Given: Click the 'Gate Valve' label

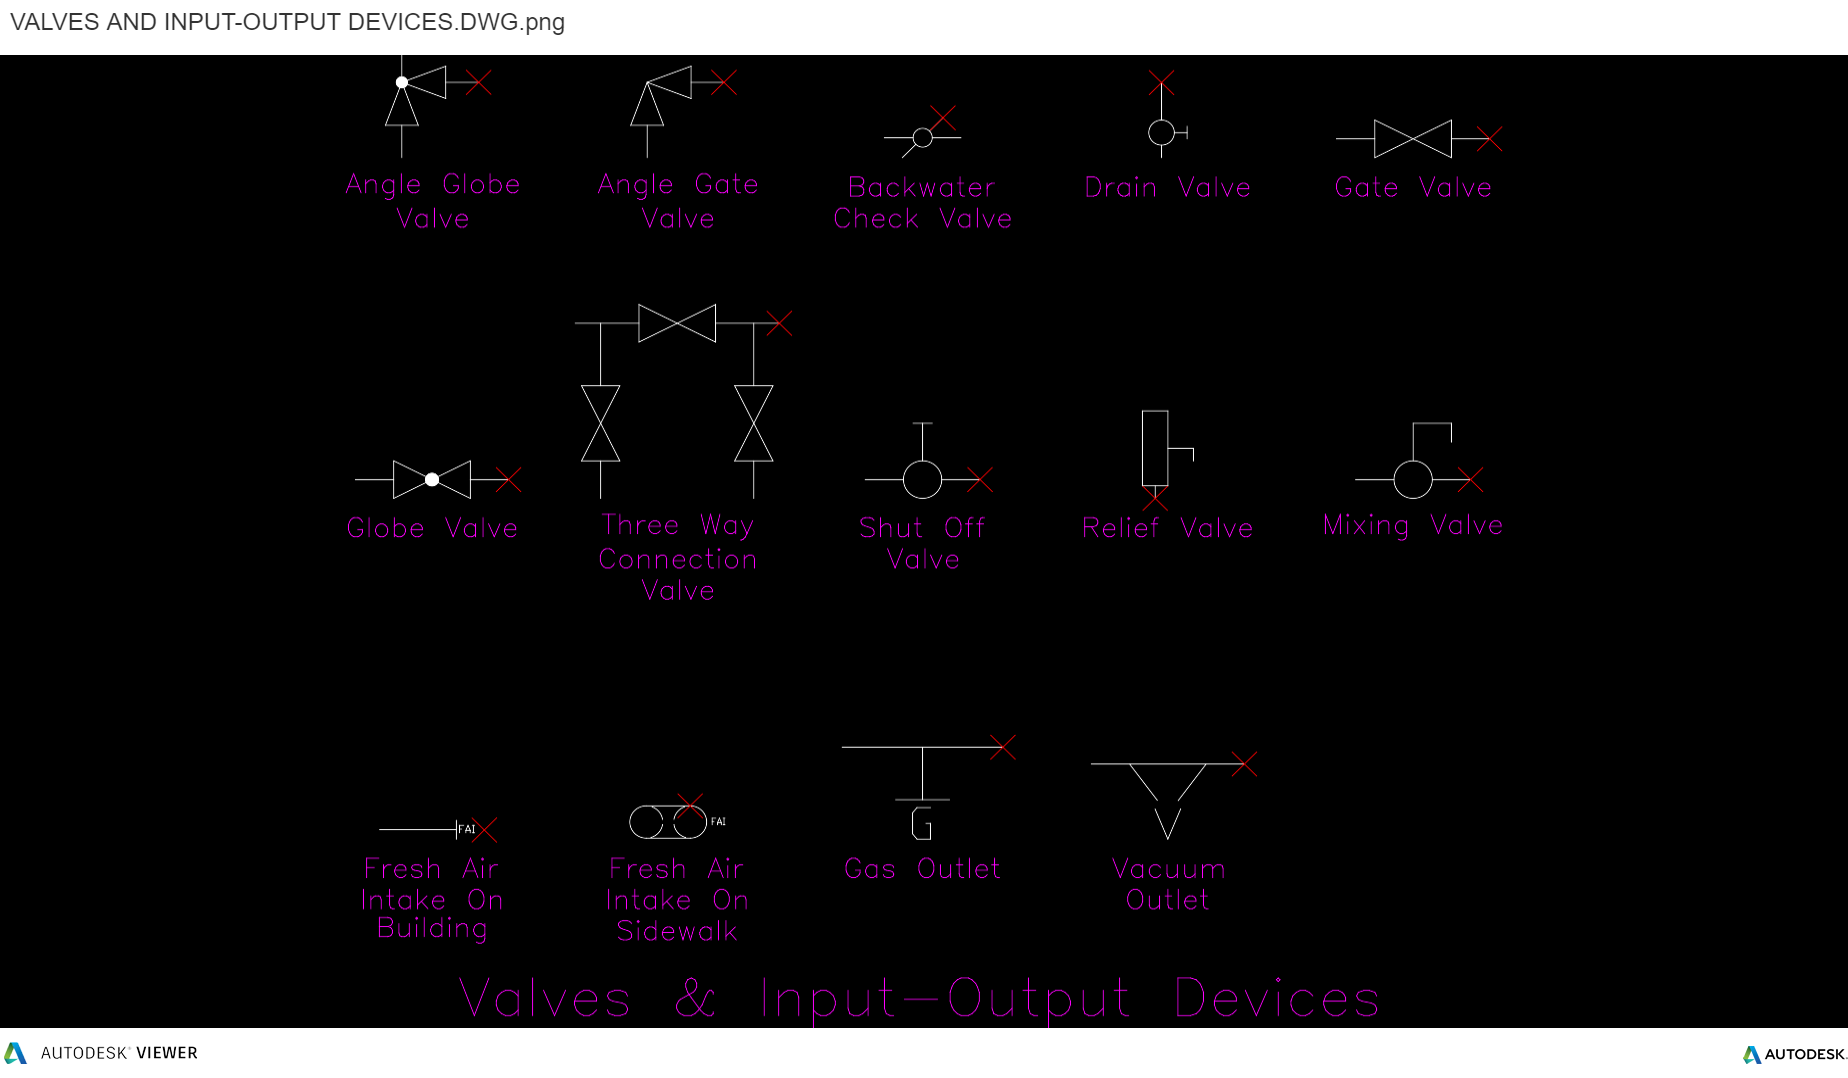Looking at the screenshot, I should click(1413, 187).
